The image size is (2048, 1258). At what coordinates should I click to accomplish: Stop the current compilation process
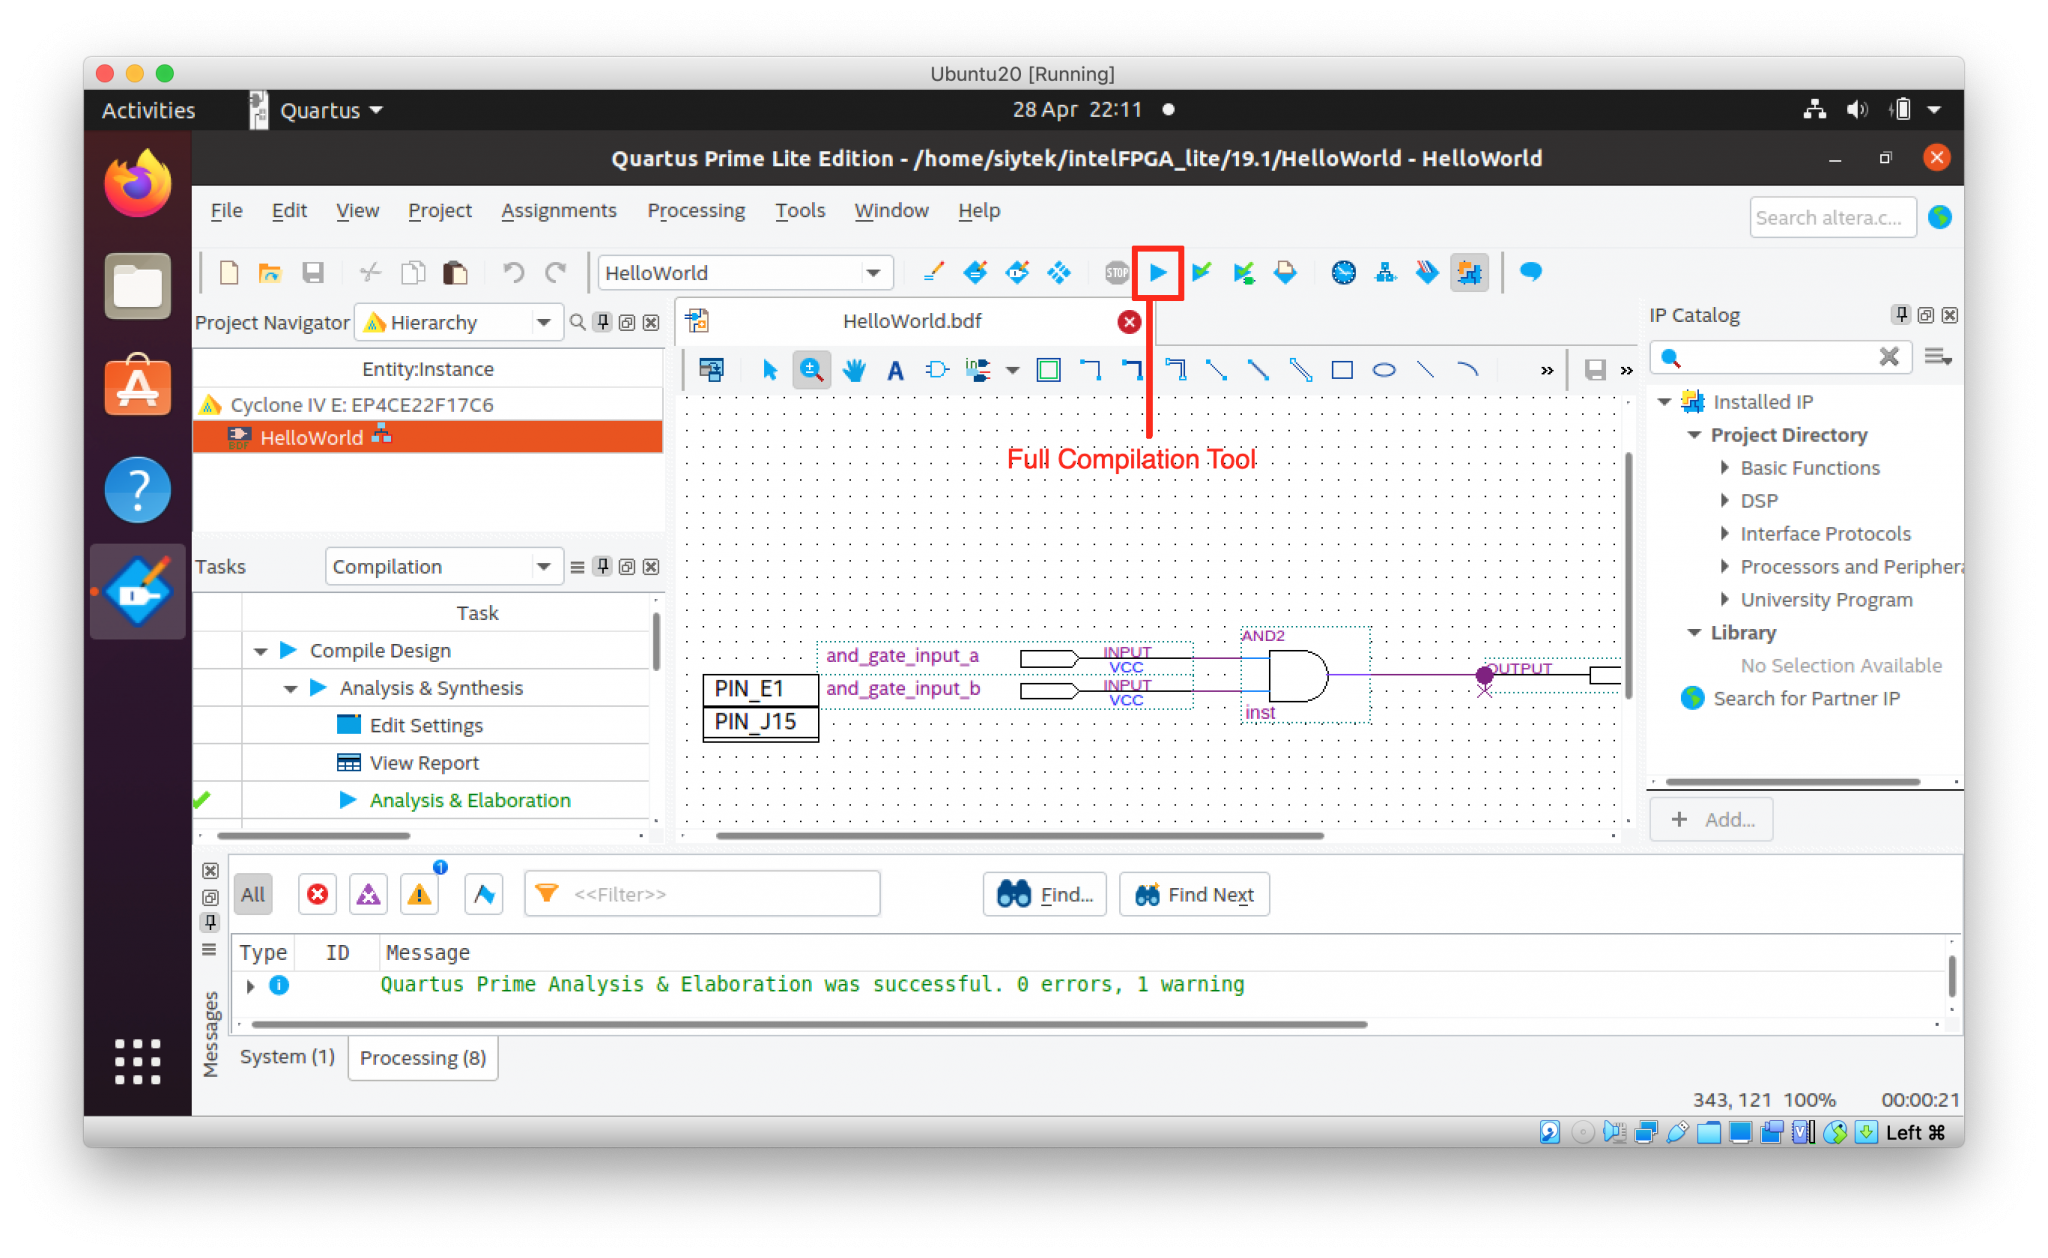tap(1116, 272)
